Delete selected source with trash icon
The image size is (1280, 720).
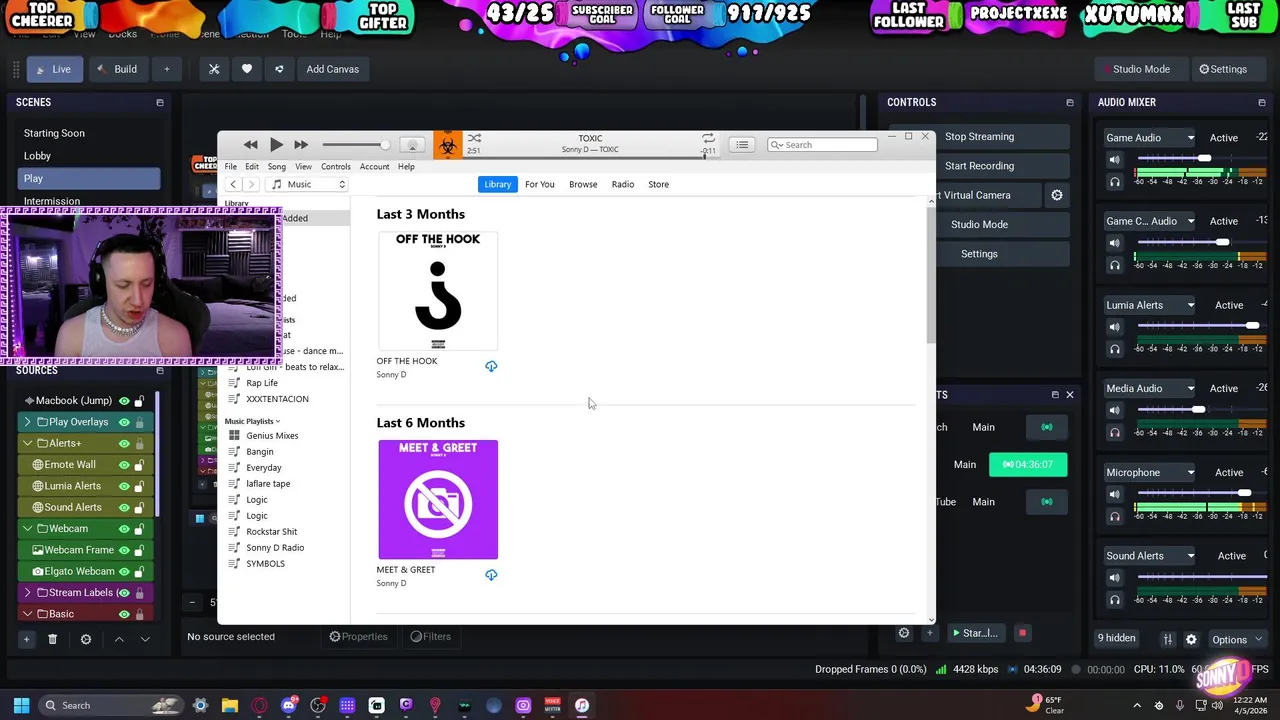[x=53, y=639]
